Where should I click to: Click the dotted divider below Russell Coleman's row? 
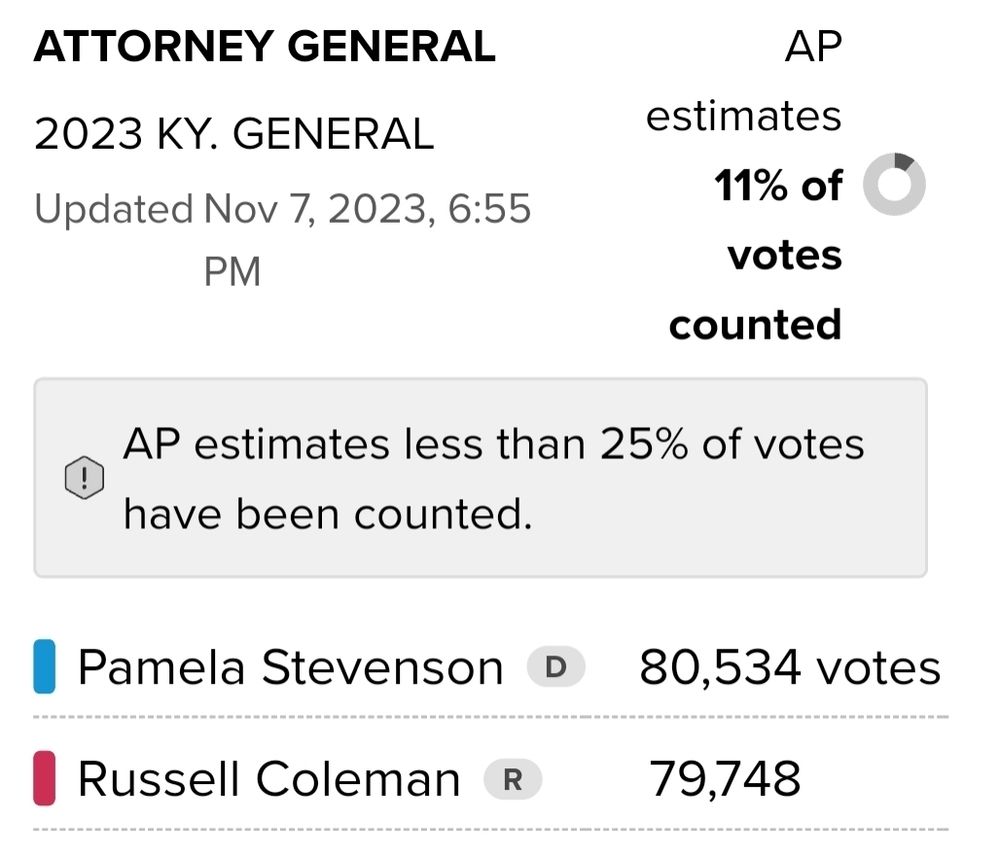pyautogui.click(x=490, y=829)
